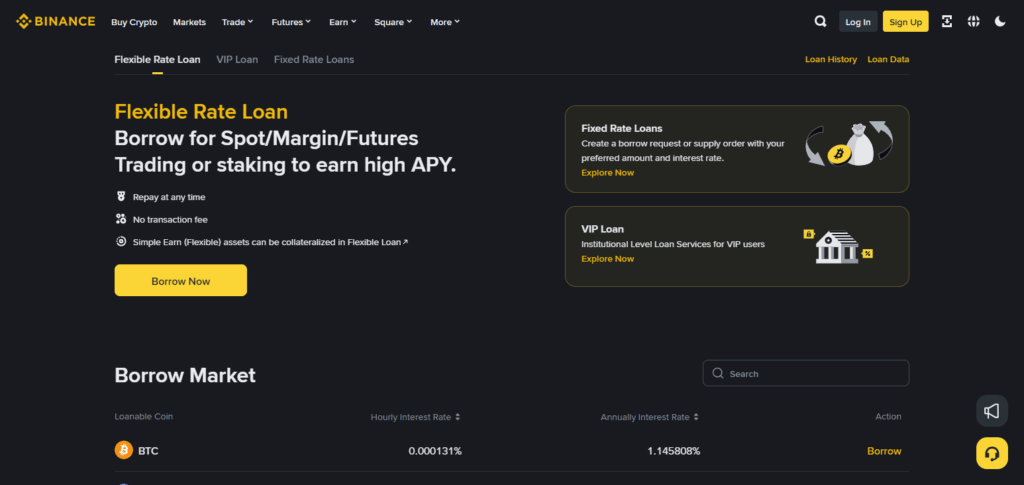
Task: Expand the Earn menu
Action: click(343, 22)
